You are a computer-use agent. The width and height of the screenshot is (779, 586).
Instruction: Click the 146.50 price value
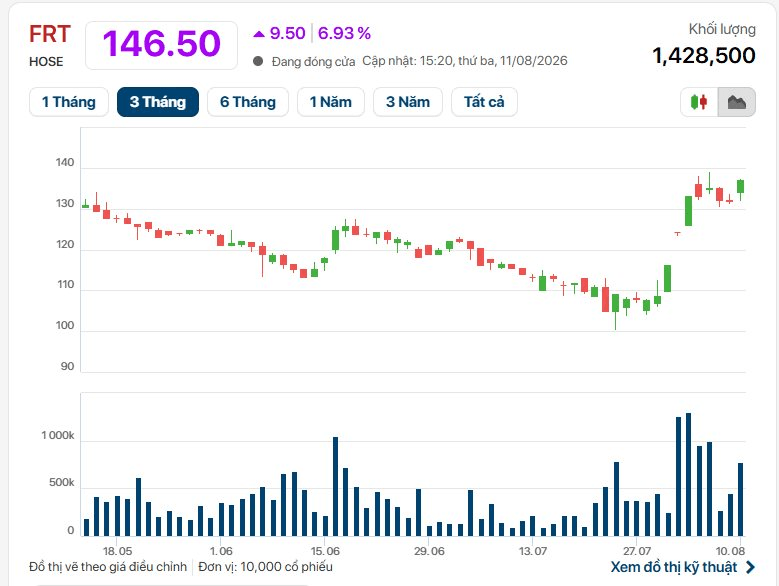(161, 44)
